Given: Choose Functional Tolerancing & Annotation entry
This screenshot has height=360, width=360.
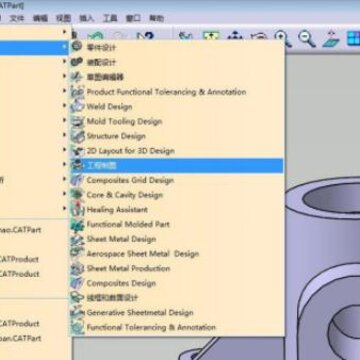Looking at the screenshot, I should coord(151,327).
